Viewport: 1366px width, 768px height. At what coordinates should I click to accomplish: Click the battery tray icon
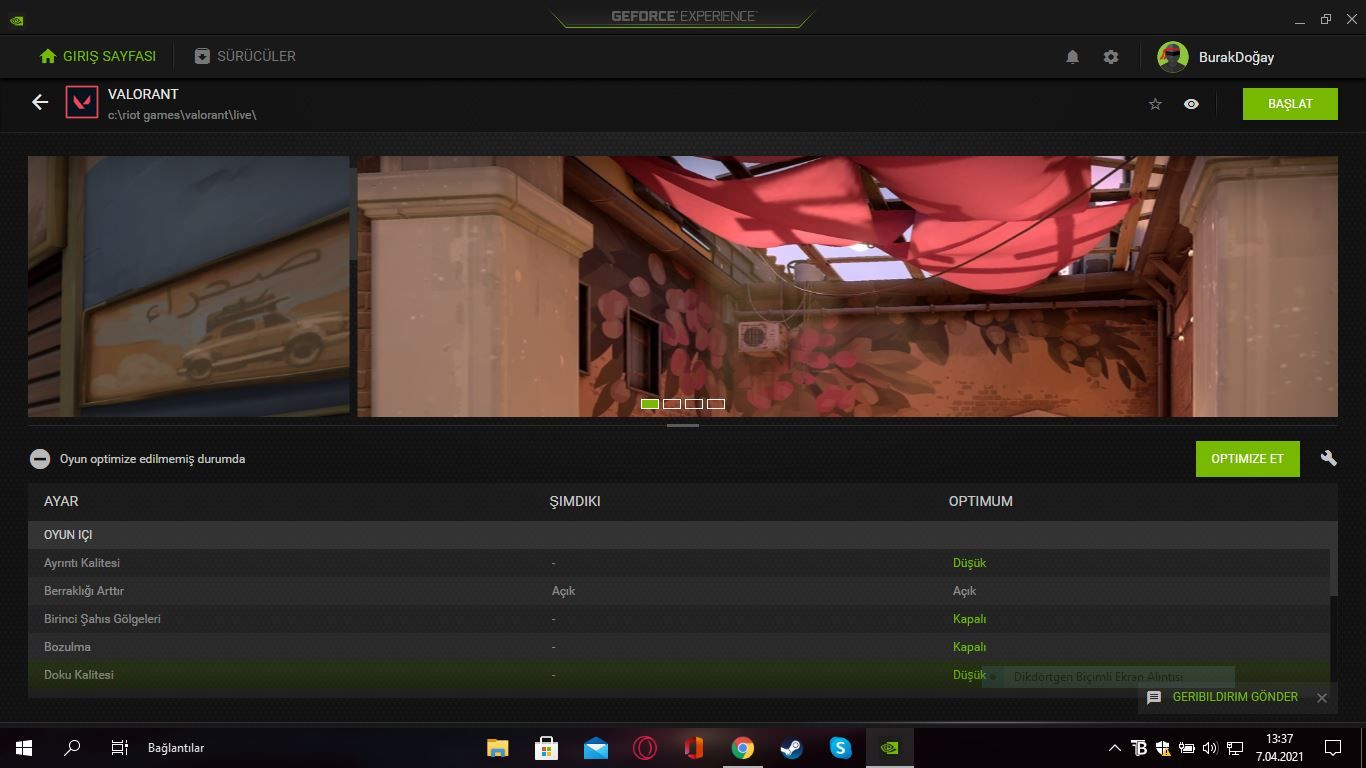pos(1187,748)
